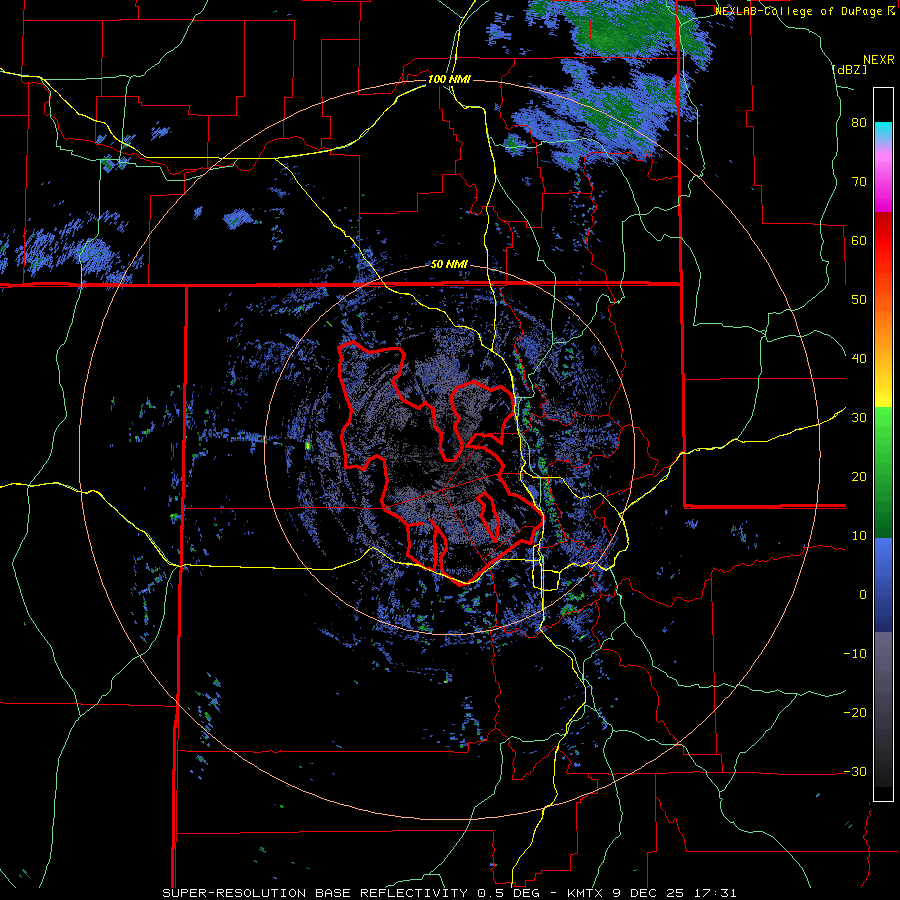Click the 50 NMI range ring label
Screen dimensions: 900x900
pos(449,265)
